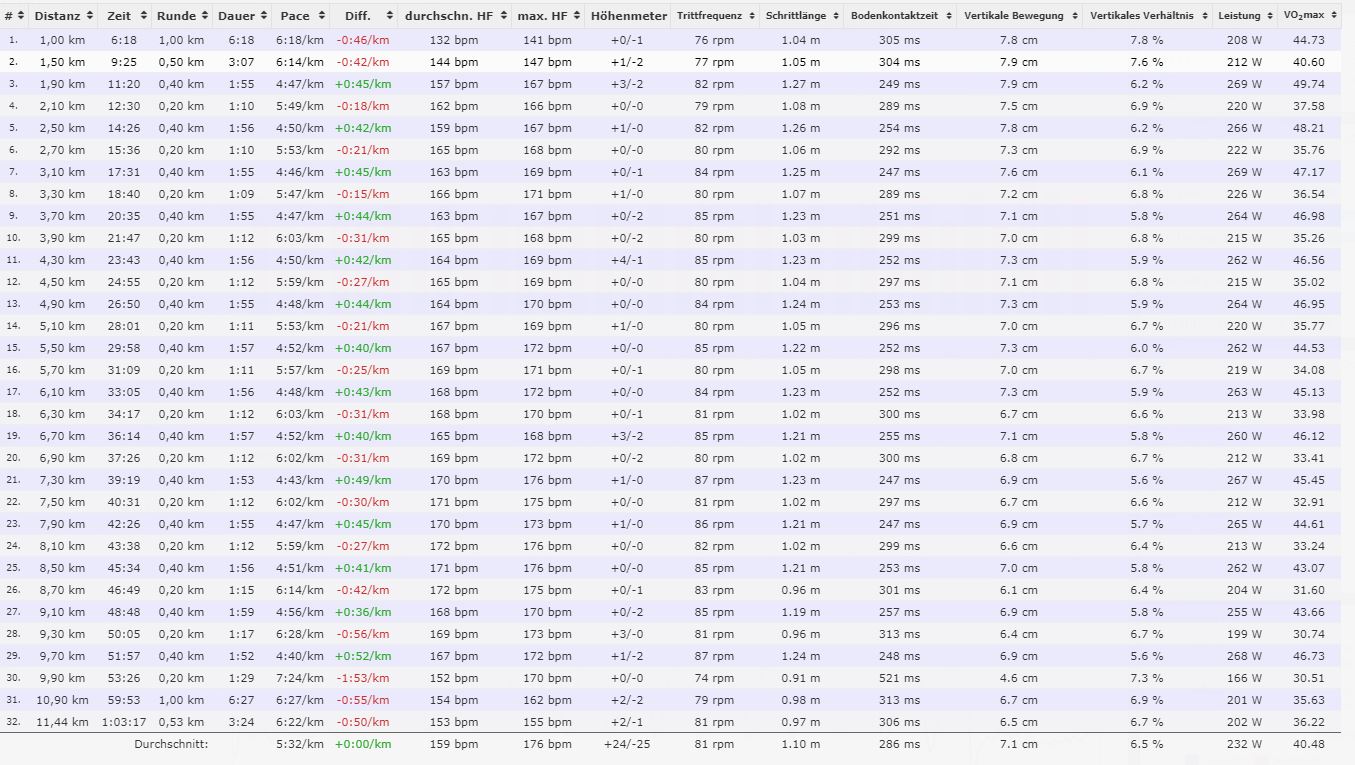Image resolution: width=1355 pixels, height=765 pixels.
Task: Click the sort arrows beside VO2max
Action: click(x=1334, y=17)
